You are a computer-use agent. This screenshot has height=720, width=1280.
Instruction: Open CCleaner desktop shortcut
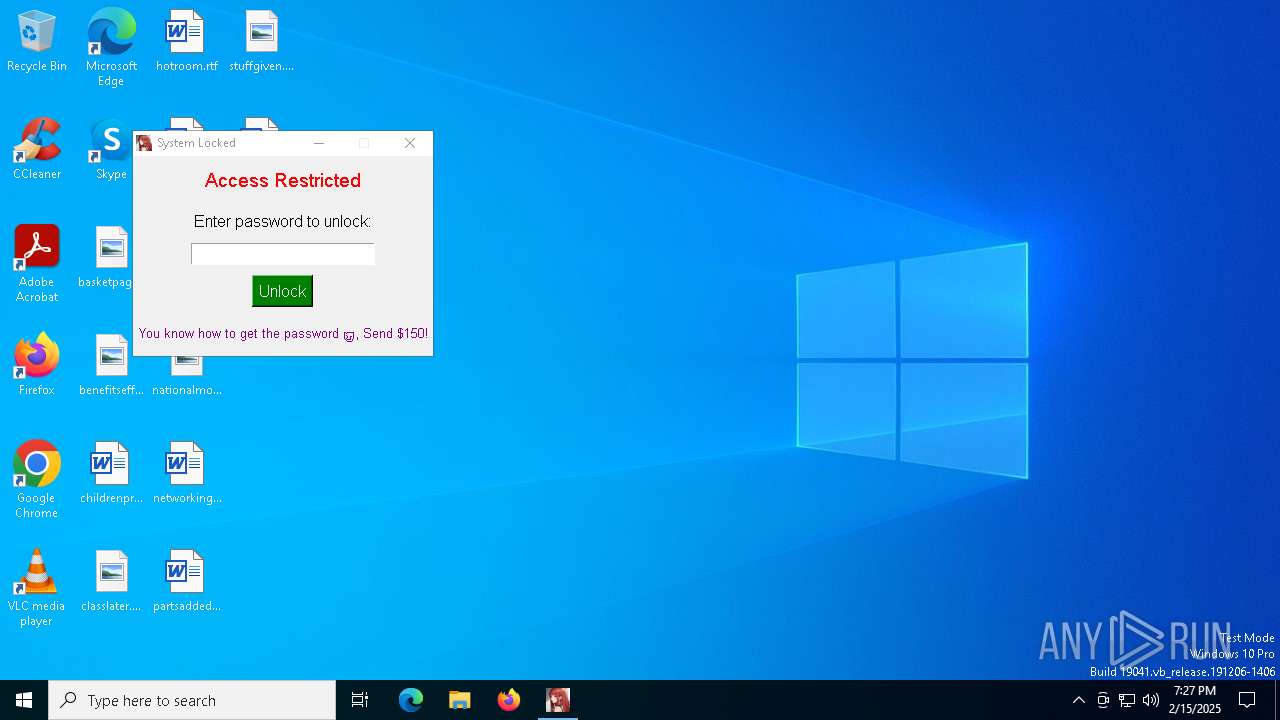[37, 149]
